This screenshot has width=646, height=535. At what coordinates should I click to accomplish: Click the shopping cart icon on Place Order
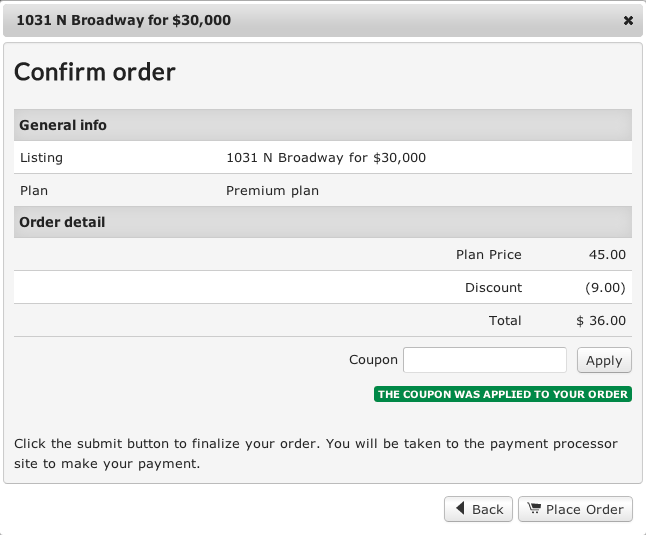click(534, 509)
